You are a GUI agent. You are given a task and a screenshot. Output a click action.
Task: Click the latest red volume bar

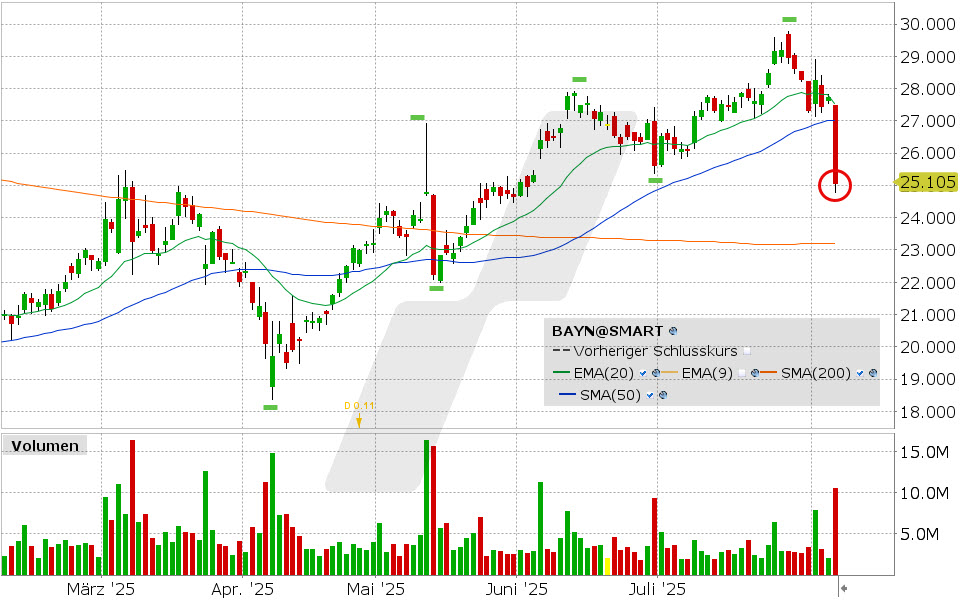835,531
